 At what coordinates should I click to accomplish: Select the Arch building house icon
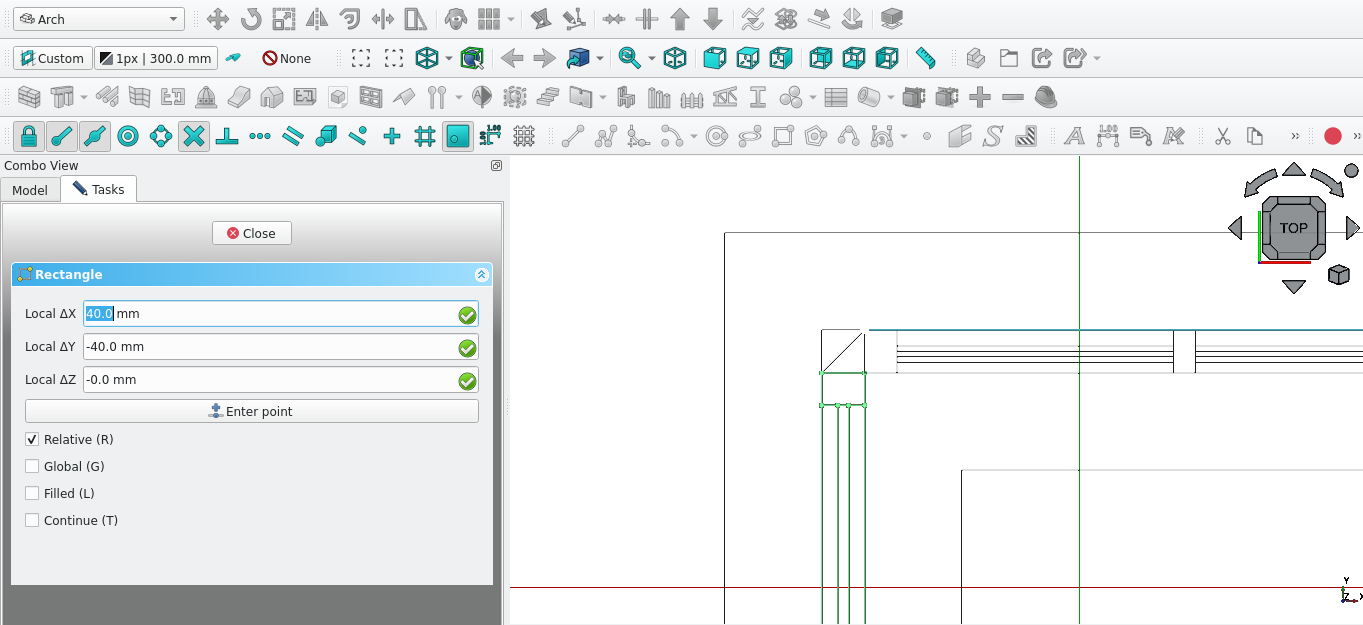coord(271,98)
